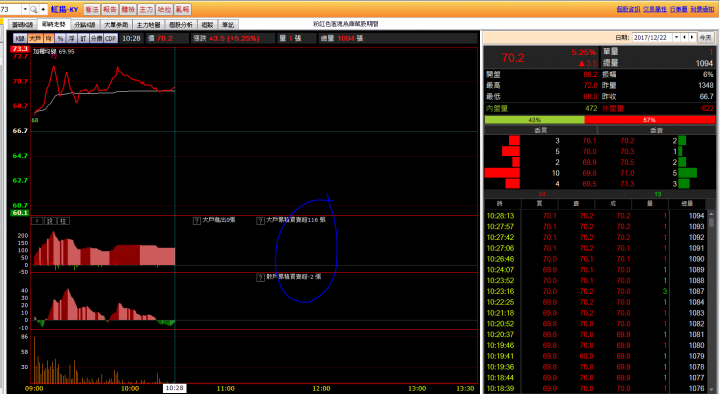Open the stock code dropdown arrow
Image resolution: width=720 pixels, height=394 pixels.
pyautogui.click(x=25, y=9)
